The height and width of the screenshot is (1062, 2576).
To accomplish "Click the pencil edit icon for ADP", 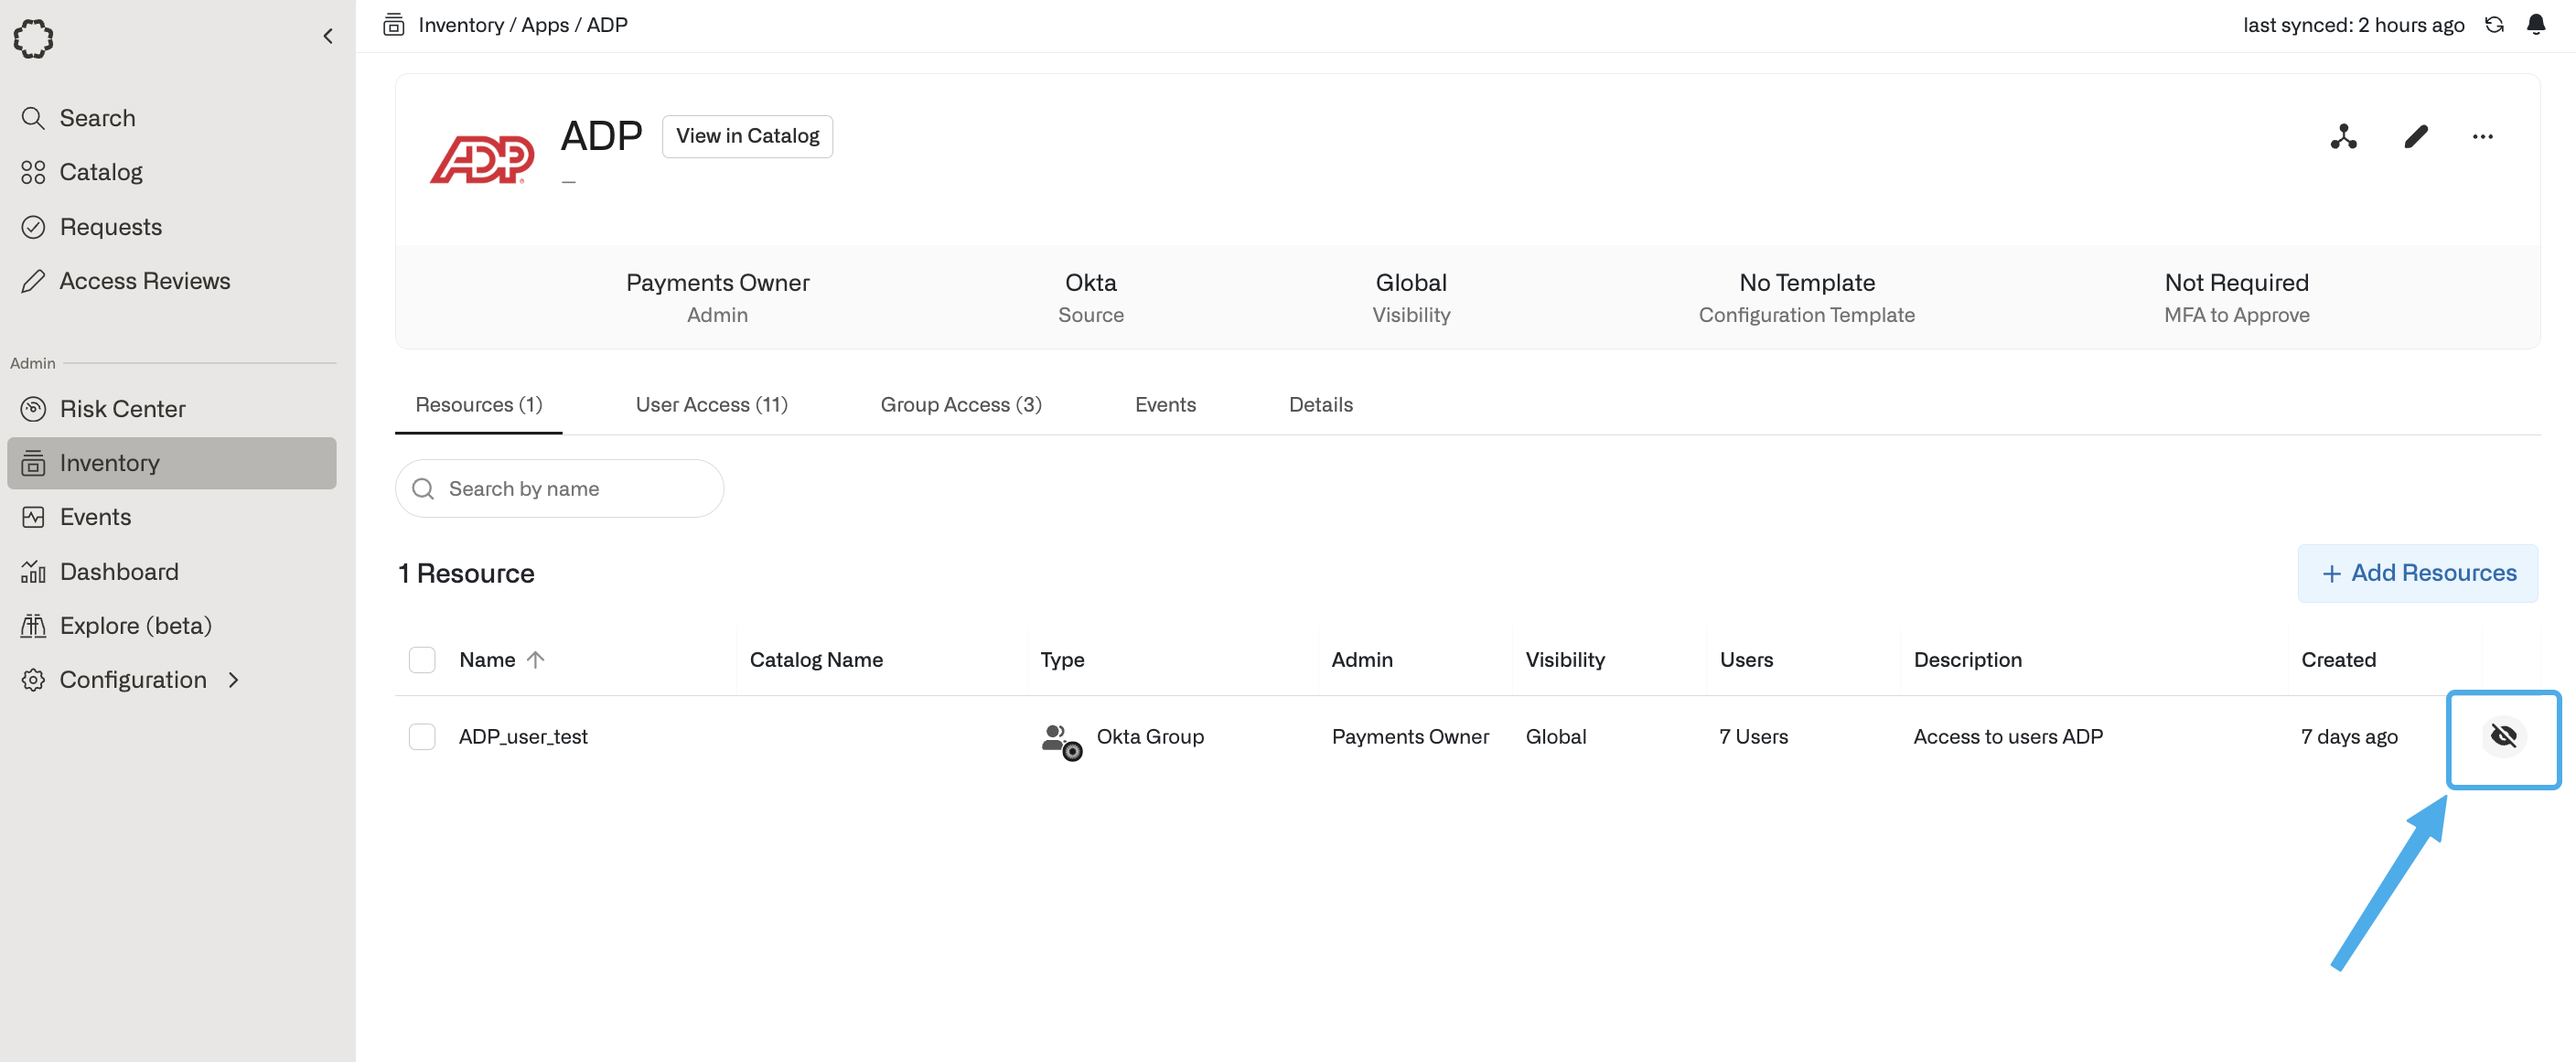I will click(2416, 137).
